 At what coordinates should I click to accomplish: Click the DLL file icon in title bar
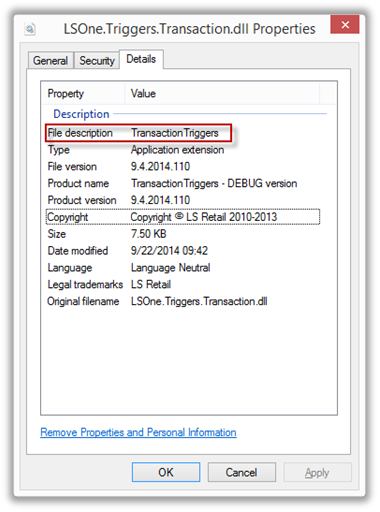click(30, 29)
